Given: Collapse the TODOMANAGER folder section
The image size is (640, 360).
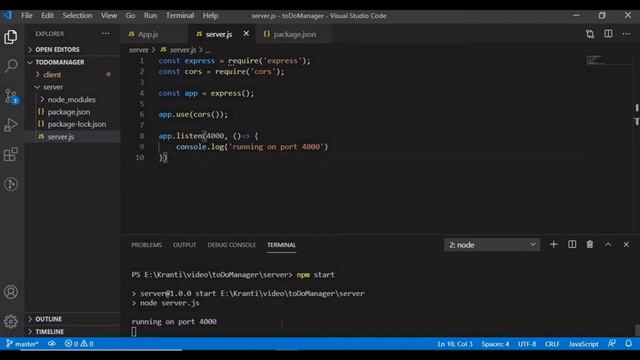Looking at the screenshot, I should click(x=73, y=62).
